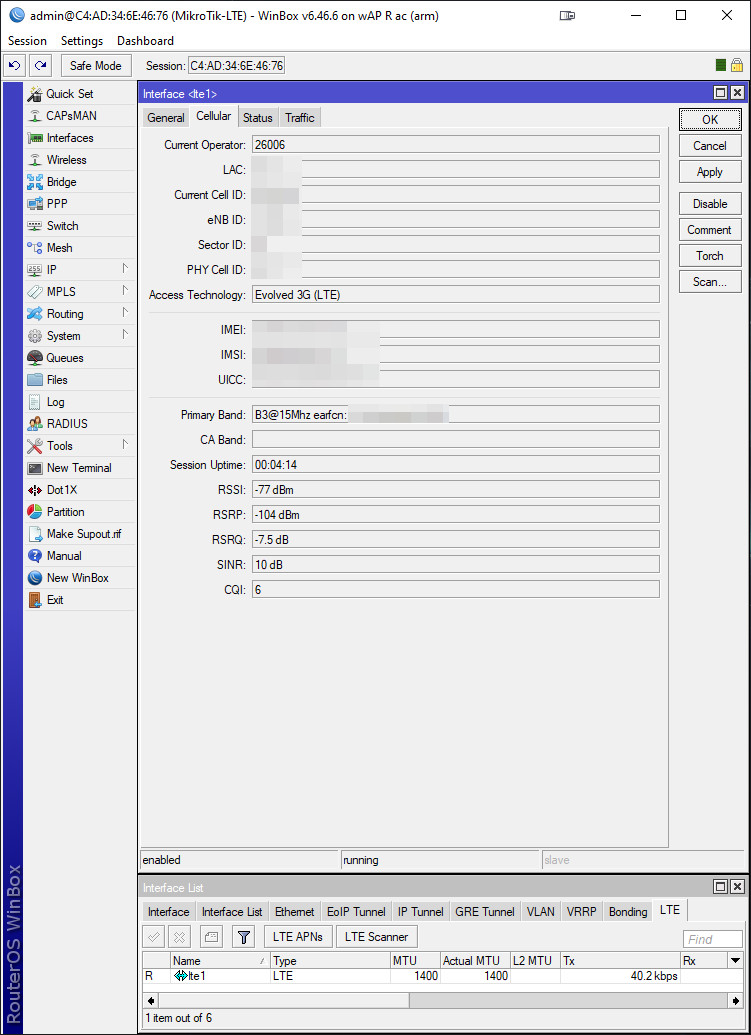
Task: Open the Files menu icon
Action: click(x=34, y=380)
